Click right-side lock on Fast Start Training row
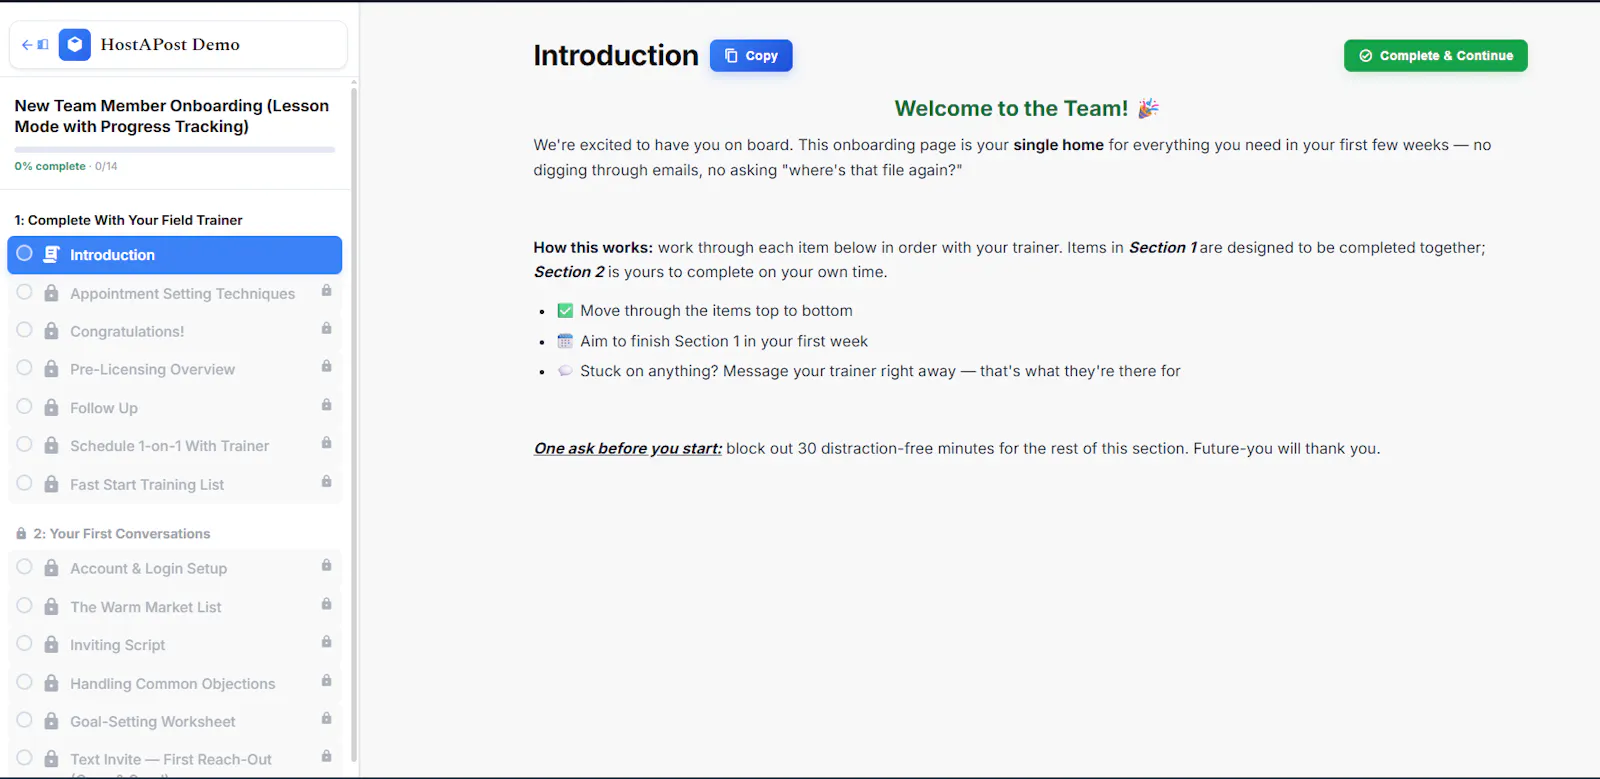The width and height of the screenshot is (1600, 779). point(326,481)
